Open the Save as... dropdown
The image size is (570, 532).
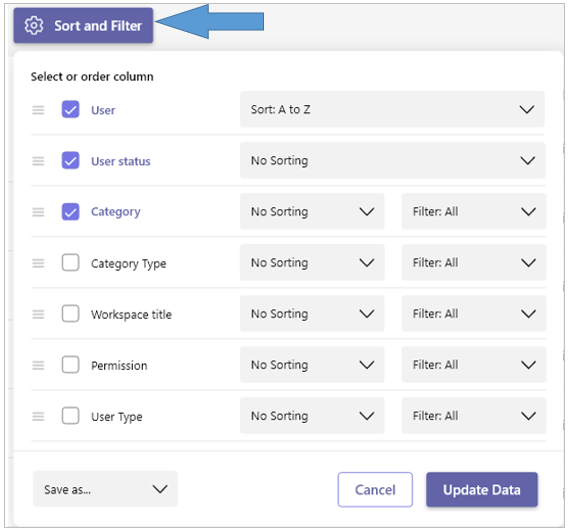[x=105, y=489]
